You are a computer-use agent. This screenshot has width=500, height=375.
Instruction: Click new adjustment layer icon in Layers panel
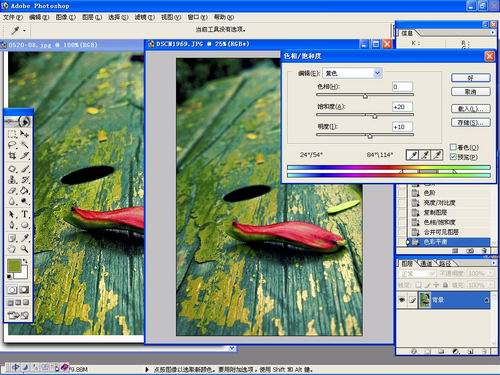(456, 351)
